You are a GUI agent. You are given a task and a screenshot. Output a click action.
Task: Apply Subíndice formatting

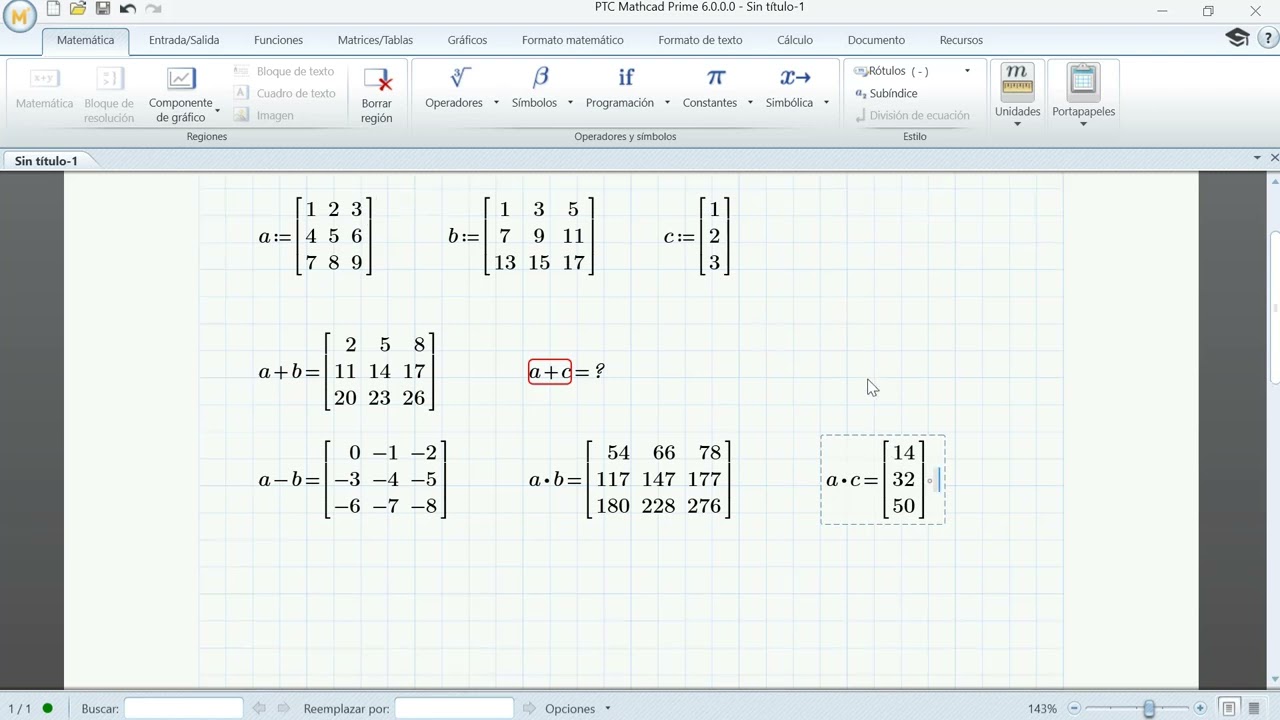pos(886,93)
